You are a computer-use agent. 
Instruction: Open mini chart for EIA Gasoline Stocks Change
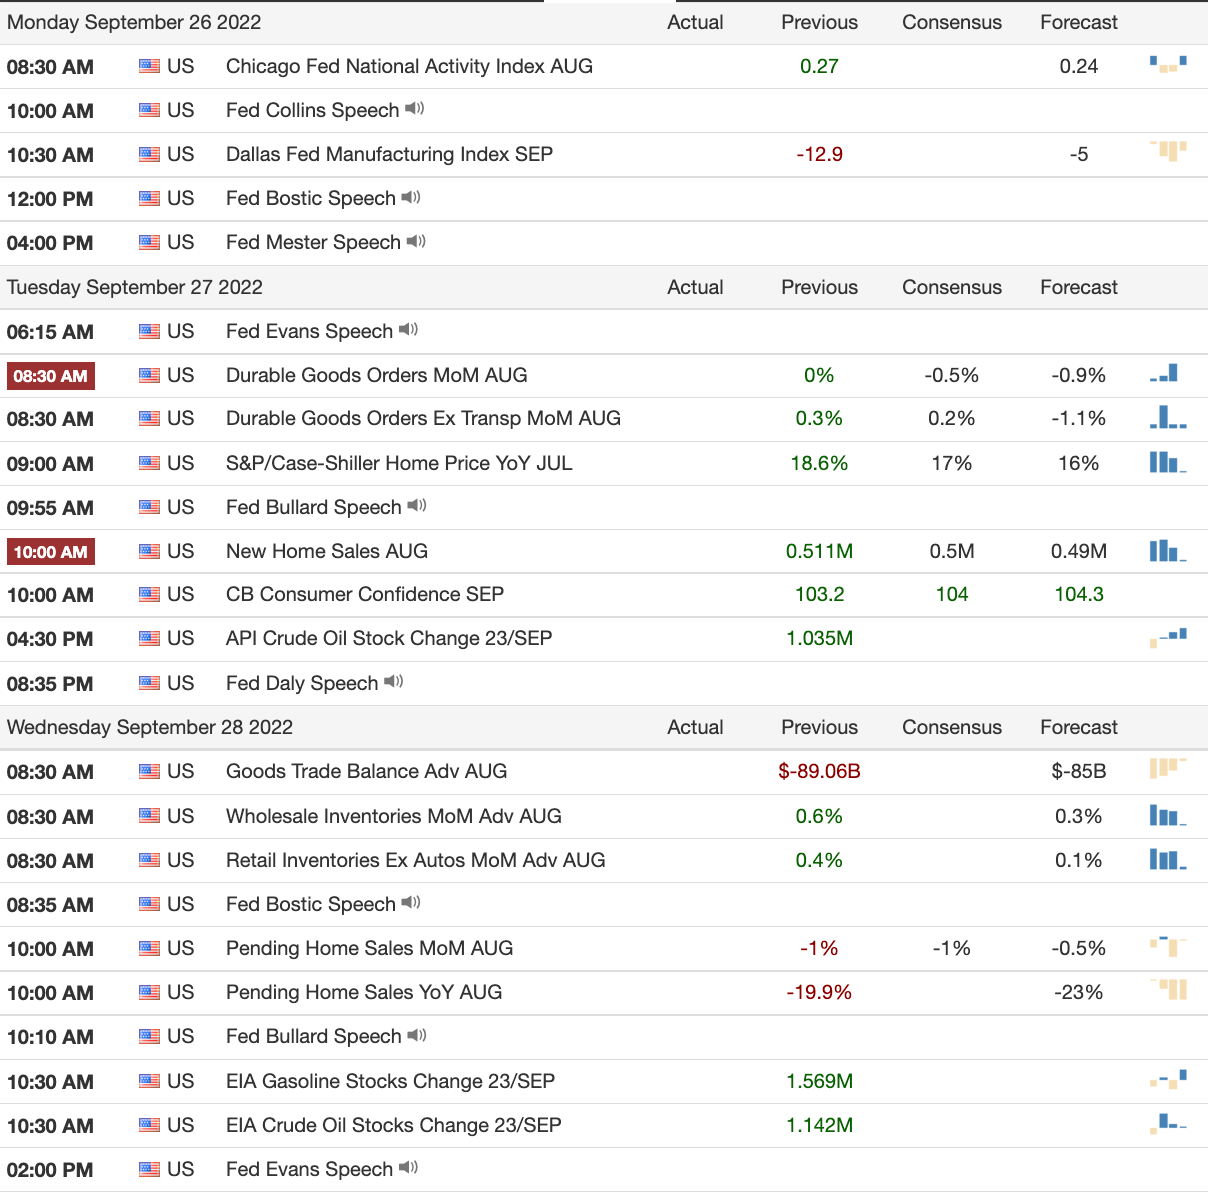[x=1168, y=1079]
